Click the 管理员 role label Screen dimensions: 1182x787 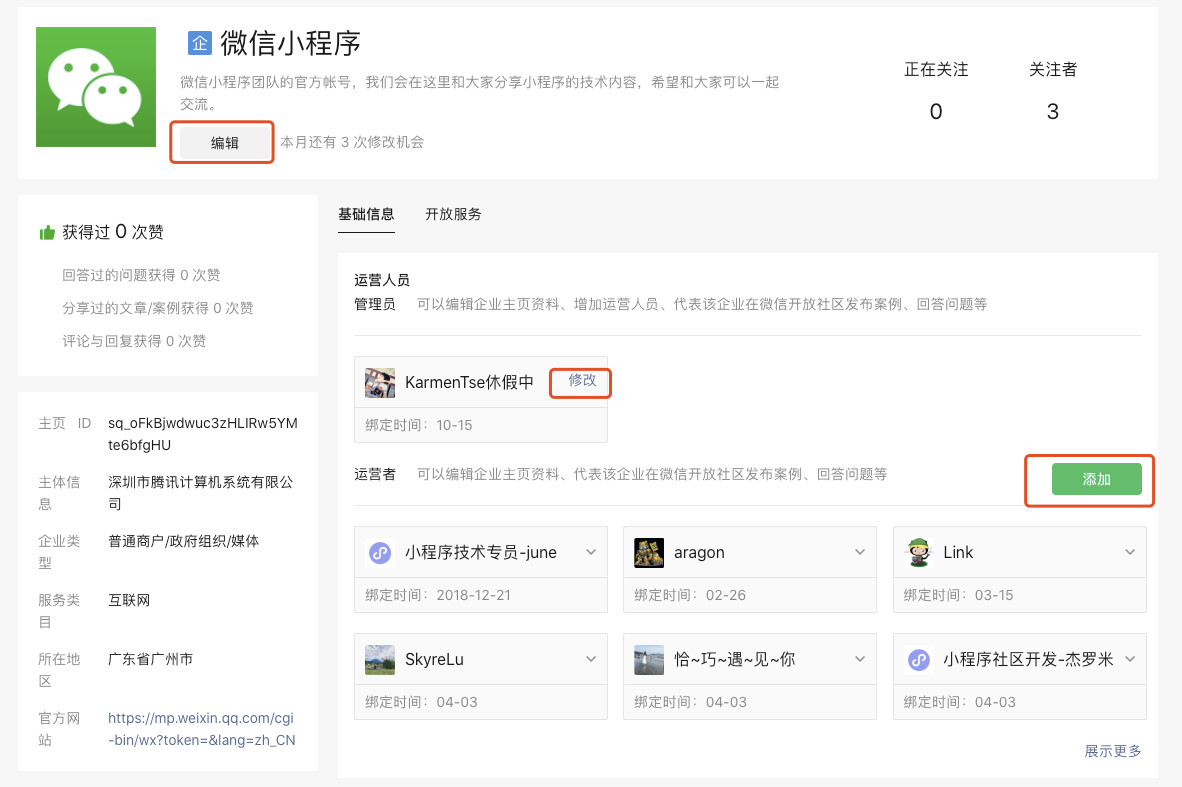(375, 304)
